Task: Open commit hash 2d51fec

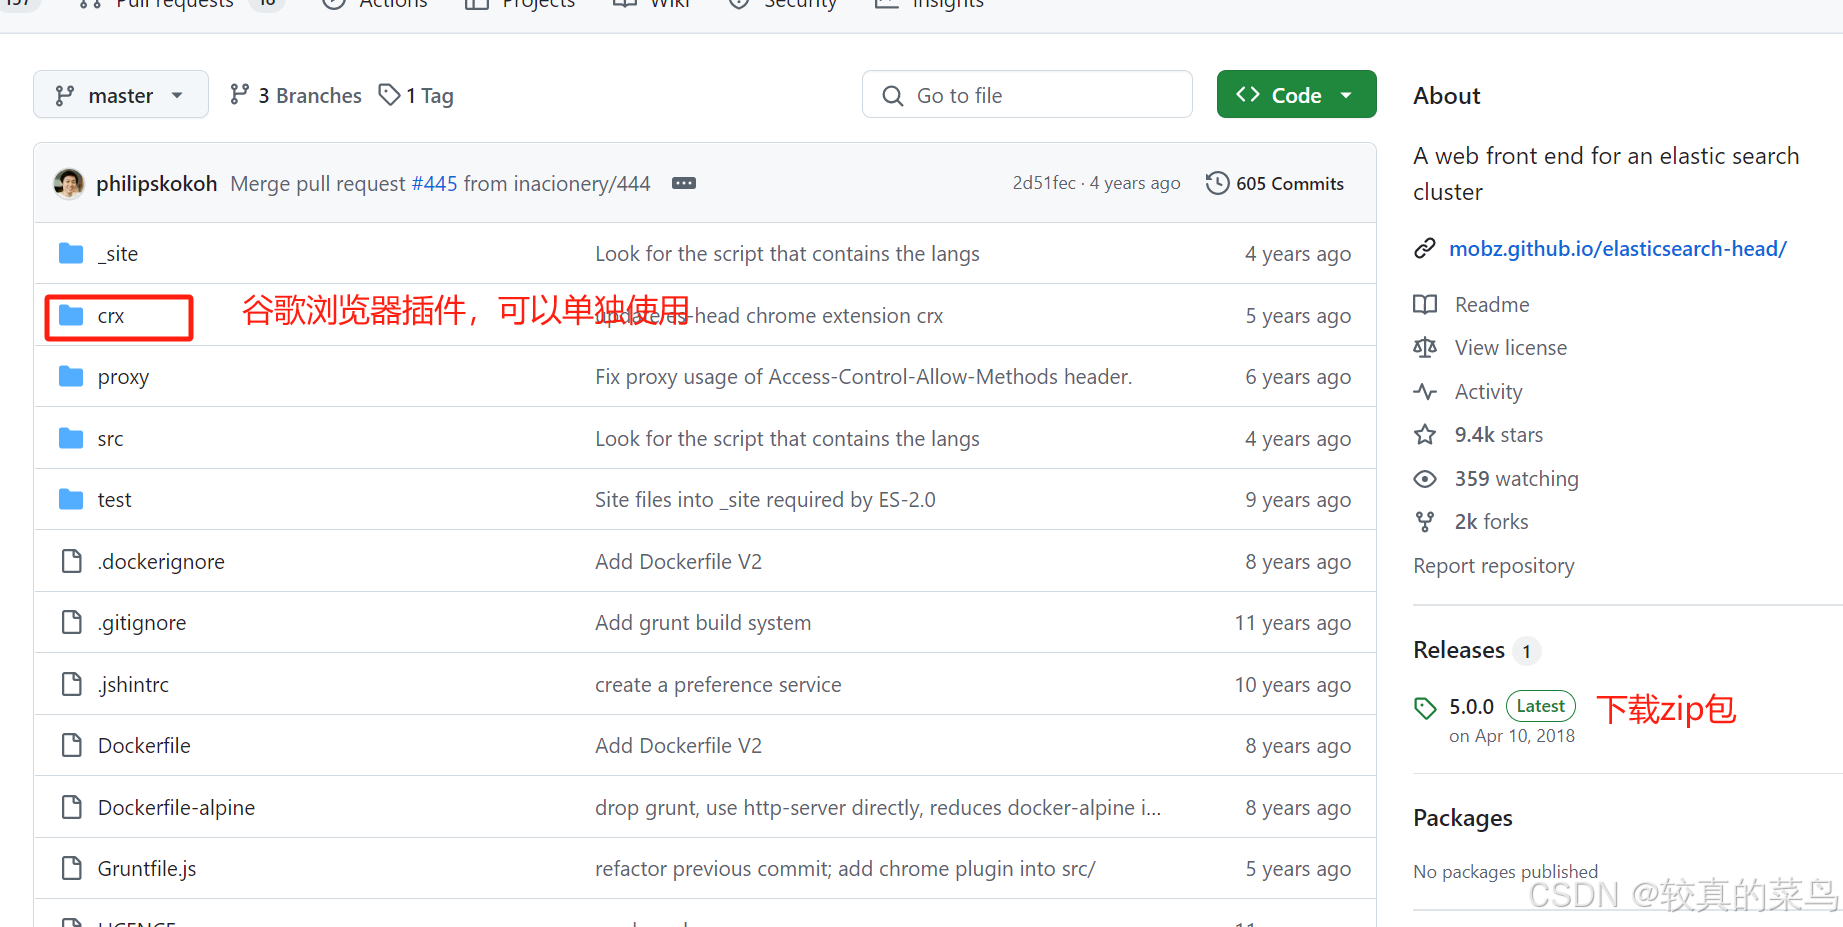Action: [x=1044, y=183]
